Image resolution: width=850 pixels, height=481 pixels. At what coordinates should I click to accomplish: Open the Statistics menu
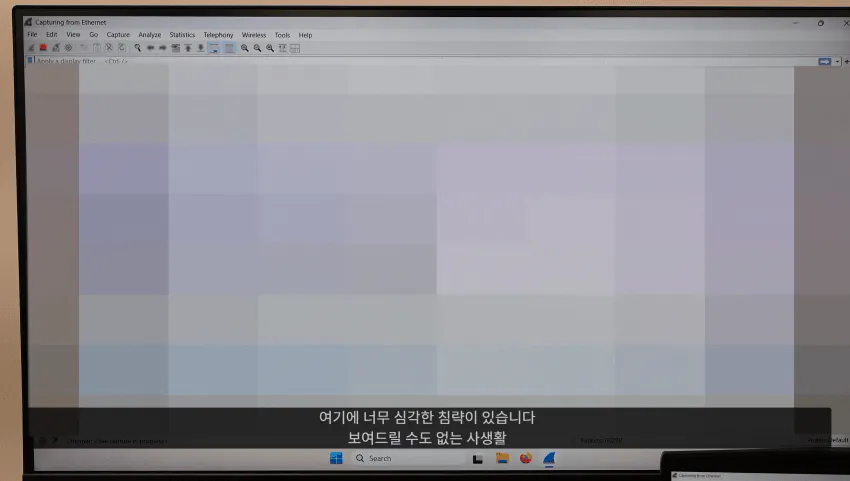182,35
